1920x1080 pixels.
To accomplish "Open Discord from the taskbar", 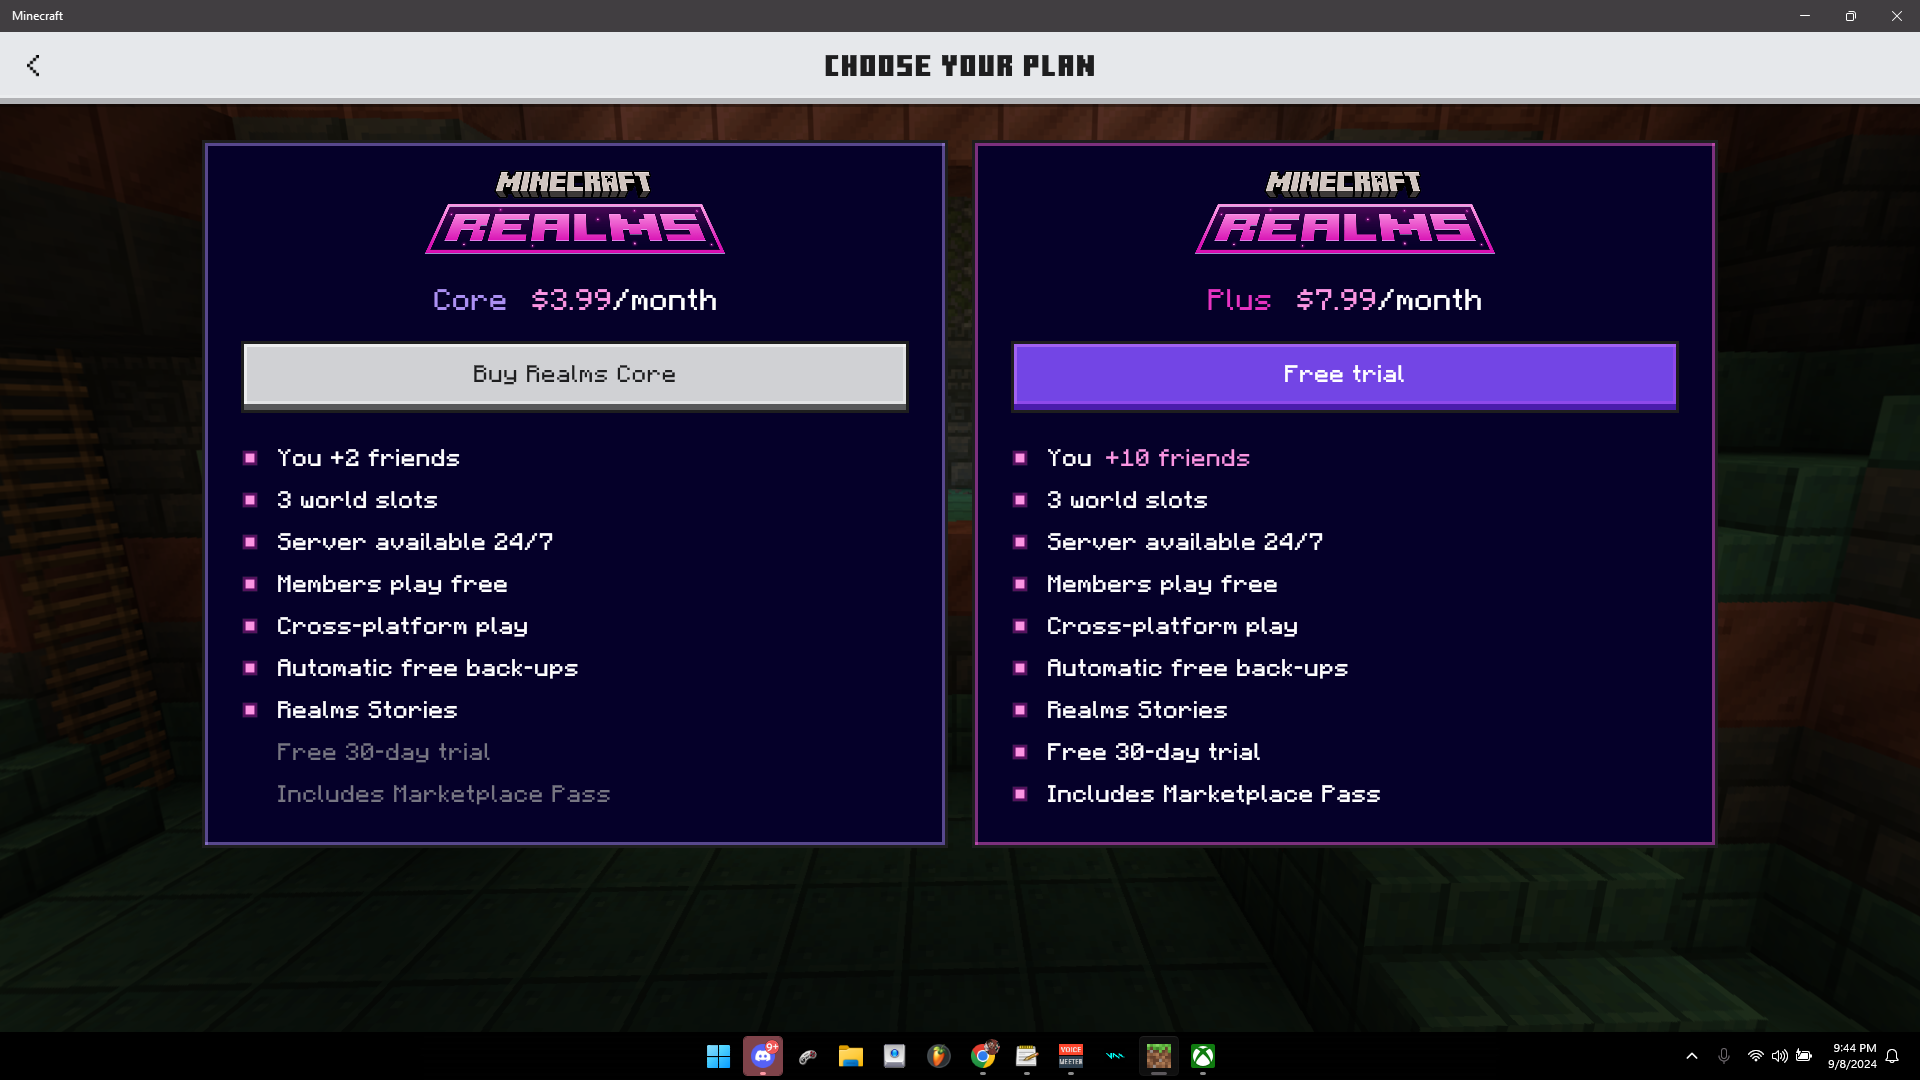I will coord(763,1056).
